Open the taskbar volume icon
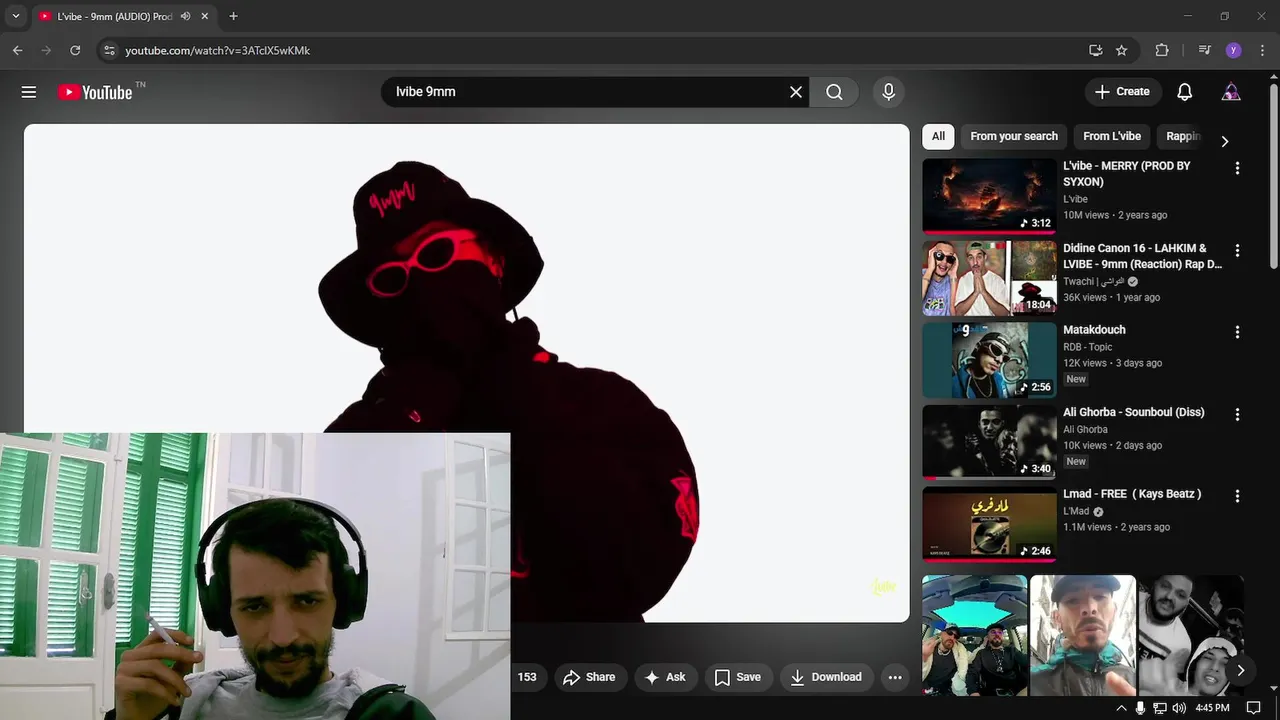The image size is (1280, 720). pos(1179,708)
